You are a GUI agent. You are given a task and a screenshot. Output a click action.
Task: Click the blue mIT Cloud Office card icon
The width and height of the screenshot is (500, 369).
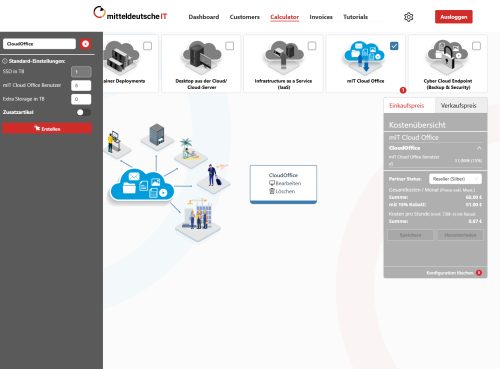click(x=365, y=57)
